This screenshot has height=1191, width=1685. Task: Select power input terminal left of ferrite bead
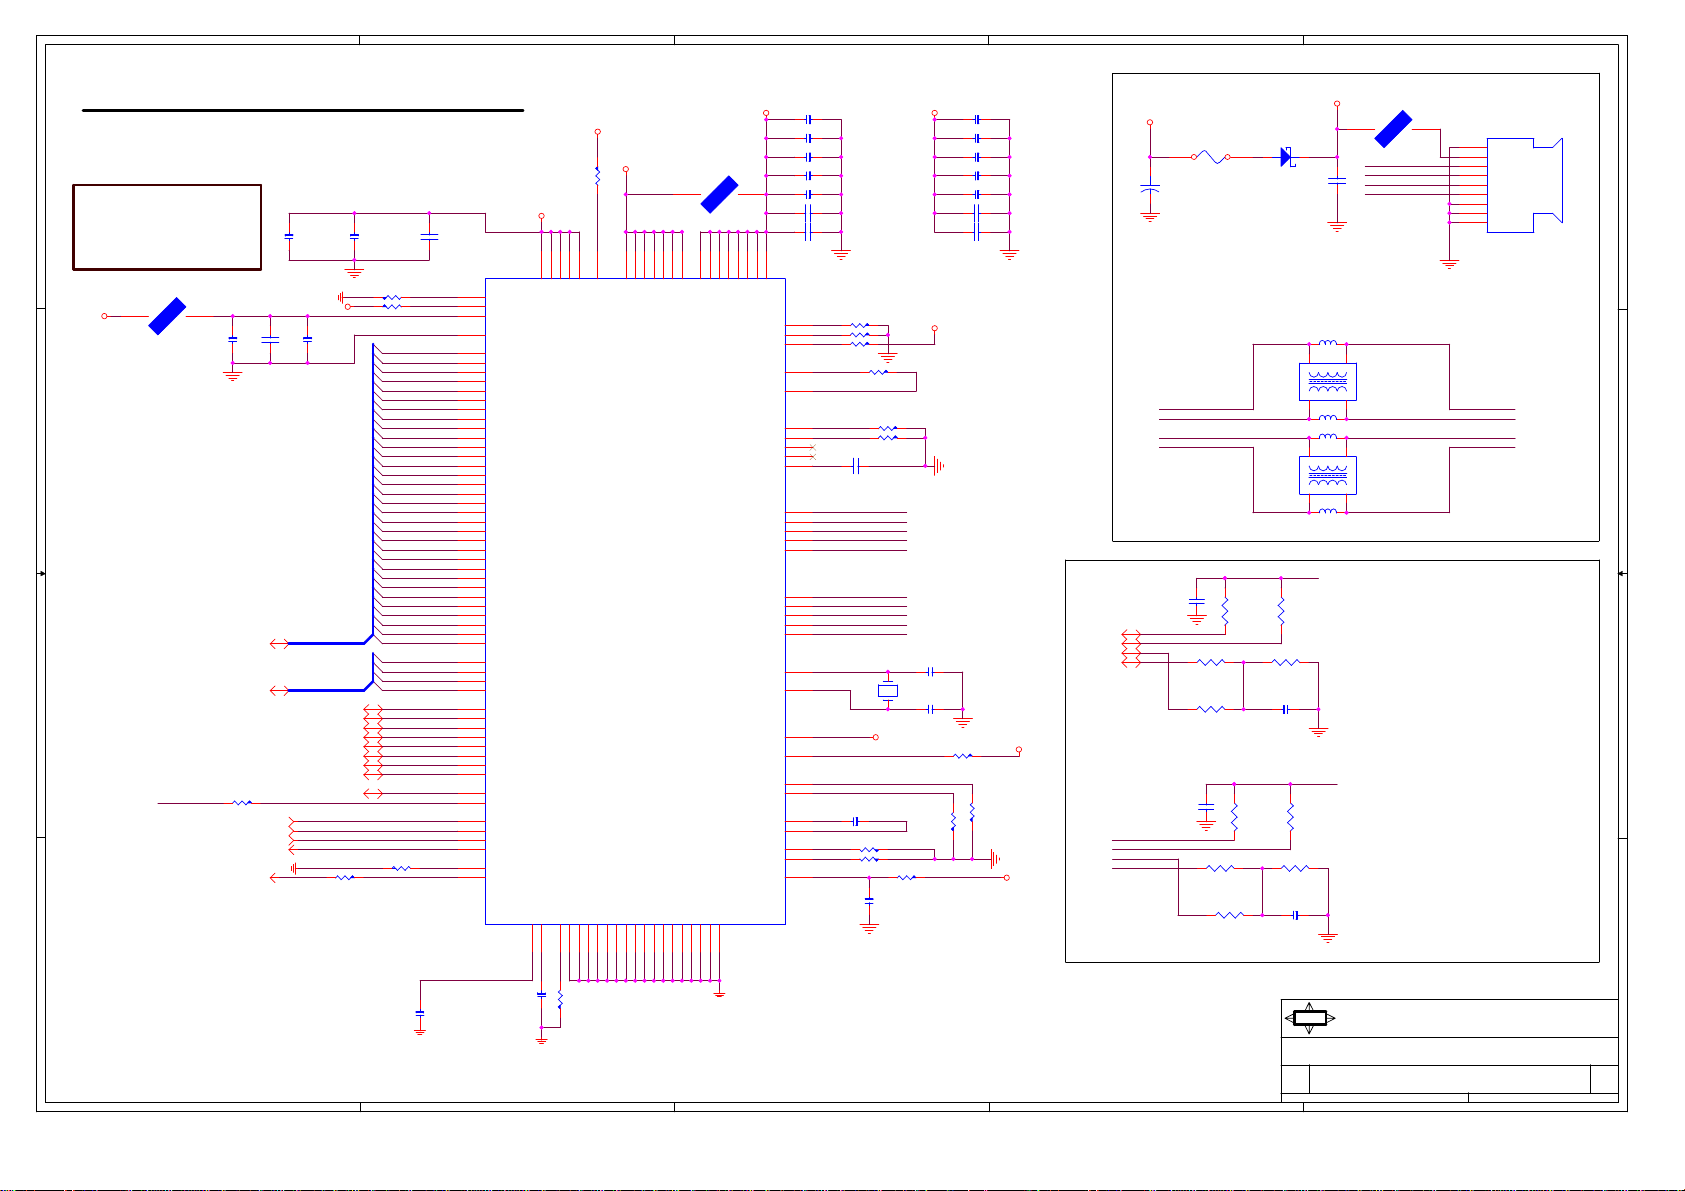pos(104,316)
